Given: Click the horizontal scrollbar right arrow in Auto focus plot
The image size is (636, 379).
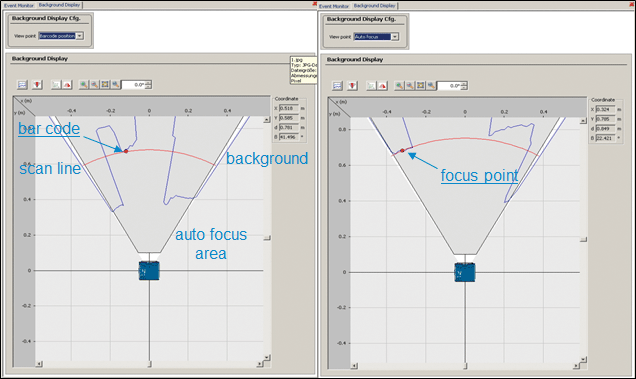Looking at the screenshot, I should tap(576, 366).
